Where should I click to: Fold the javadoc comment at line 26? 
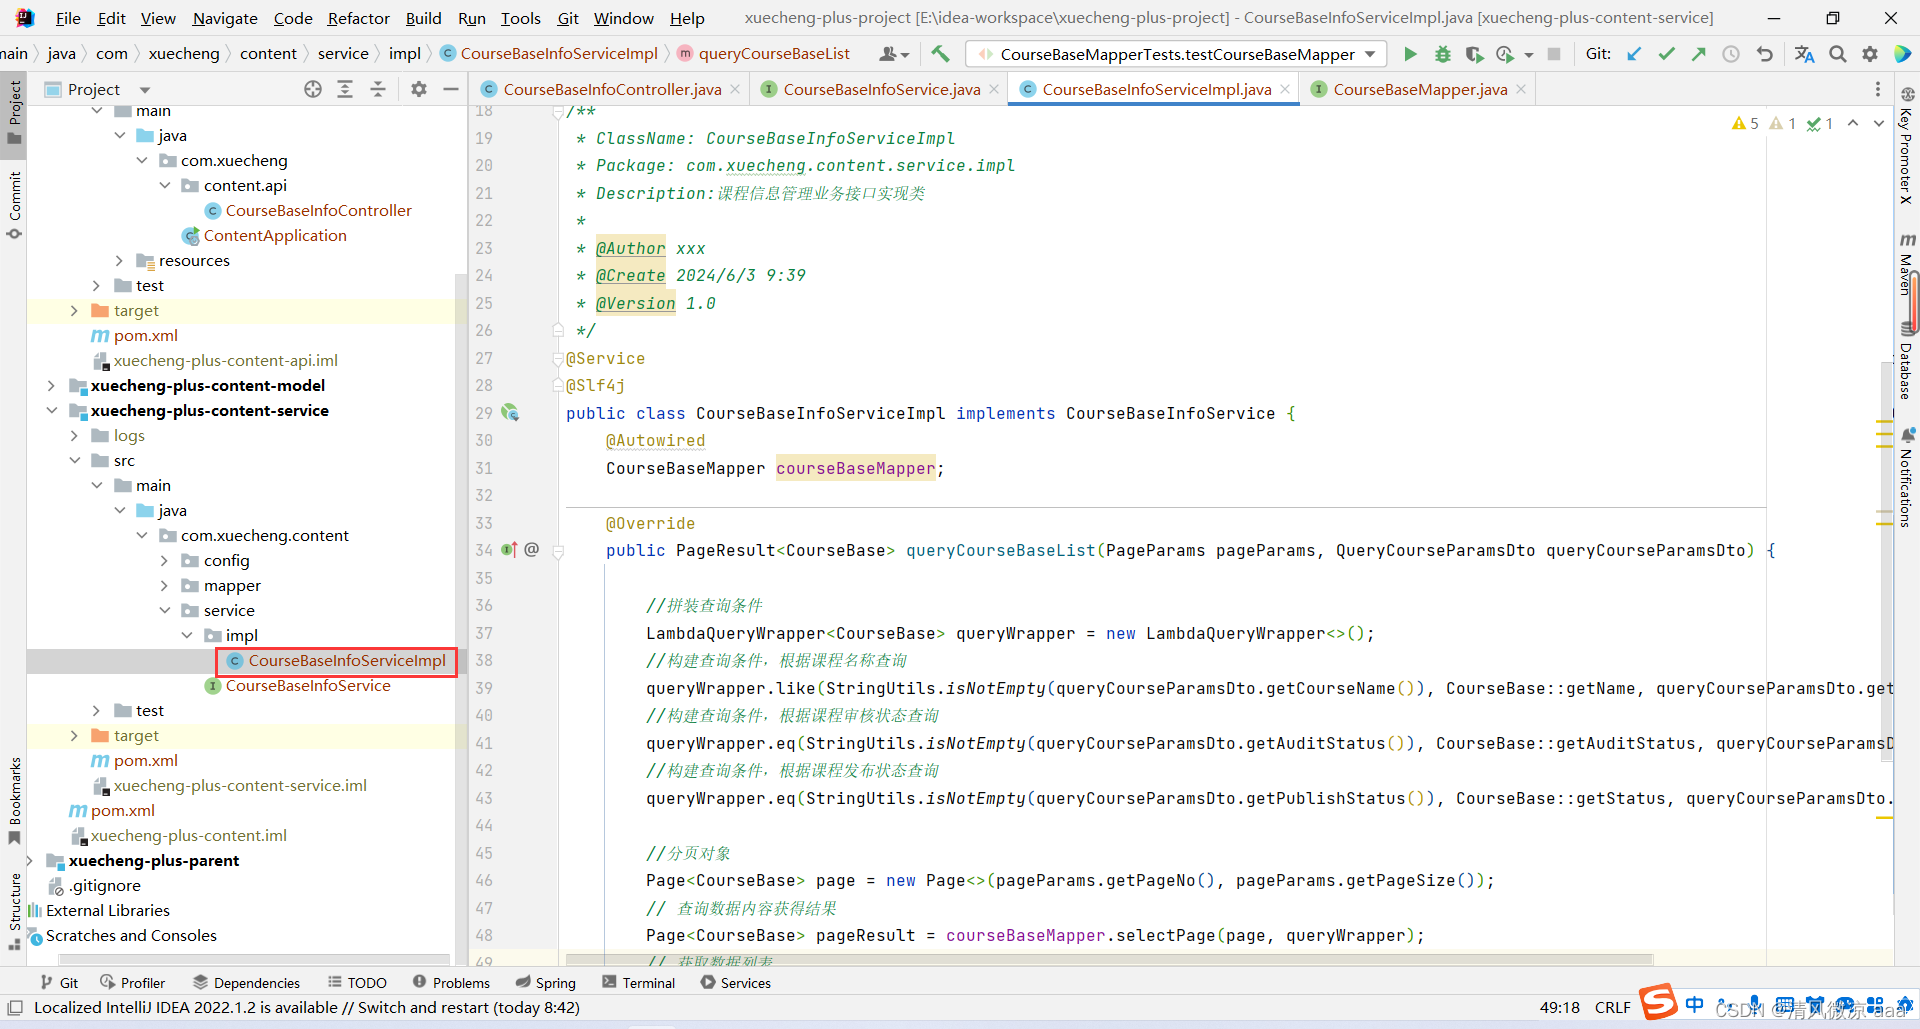pos(558,330)
